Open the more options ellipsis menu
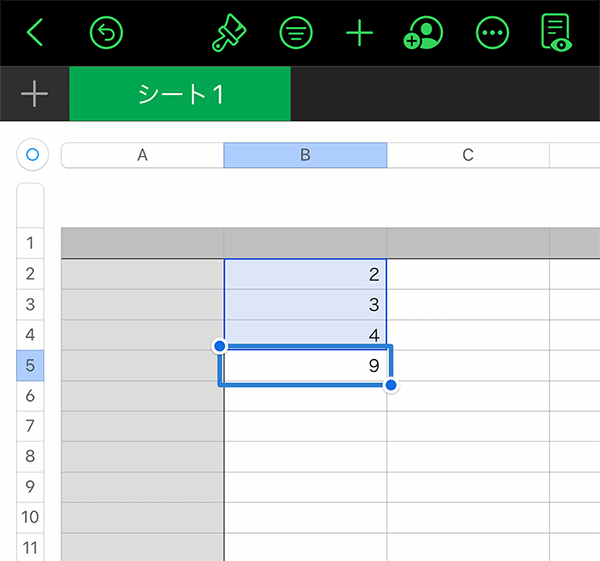Image resolution: width=600 pixels, height=561 pixels. [x=492, y=33]
